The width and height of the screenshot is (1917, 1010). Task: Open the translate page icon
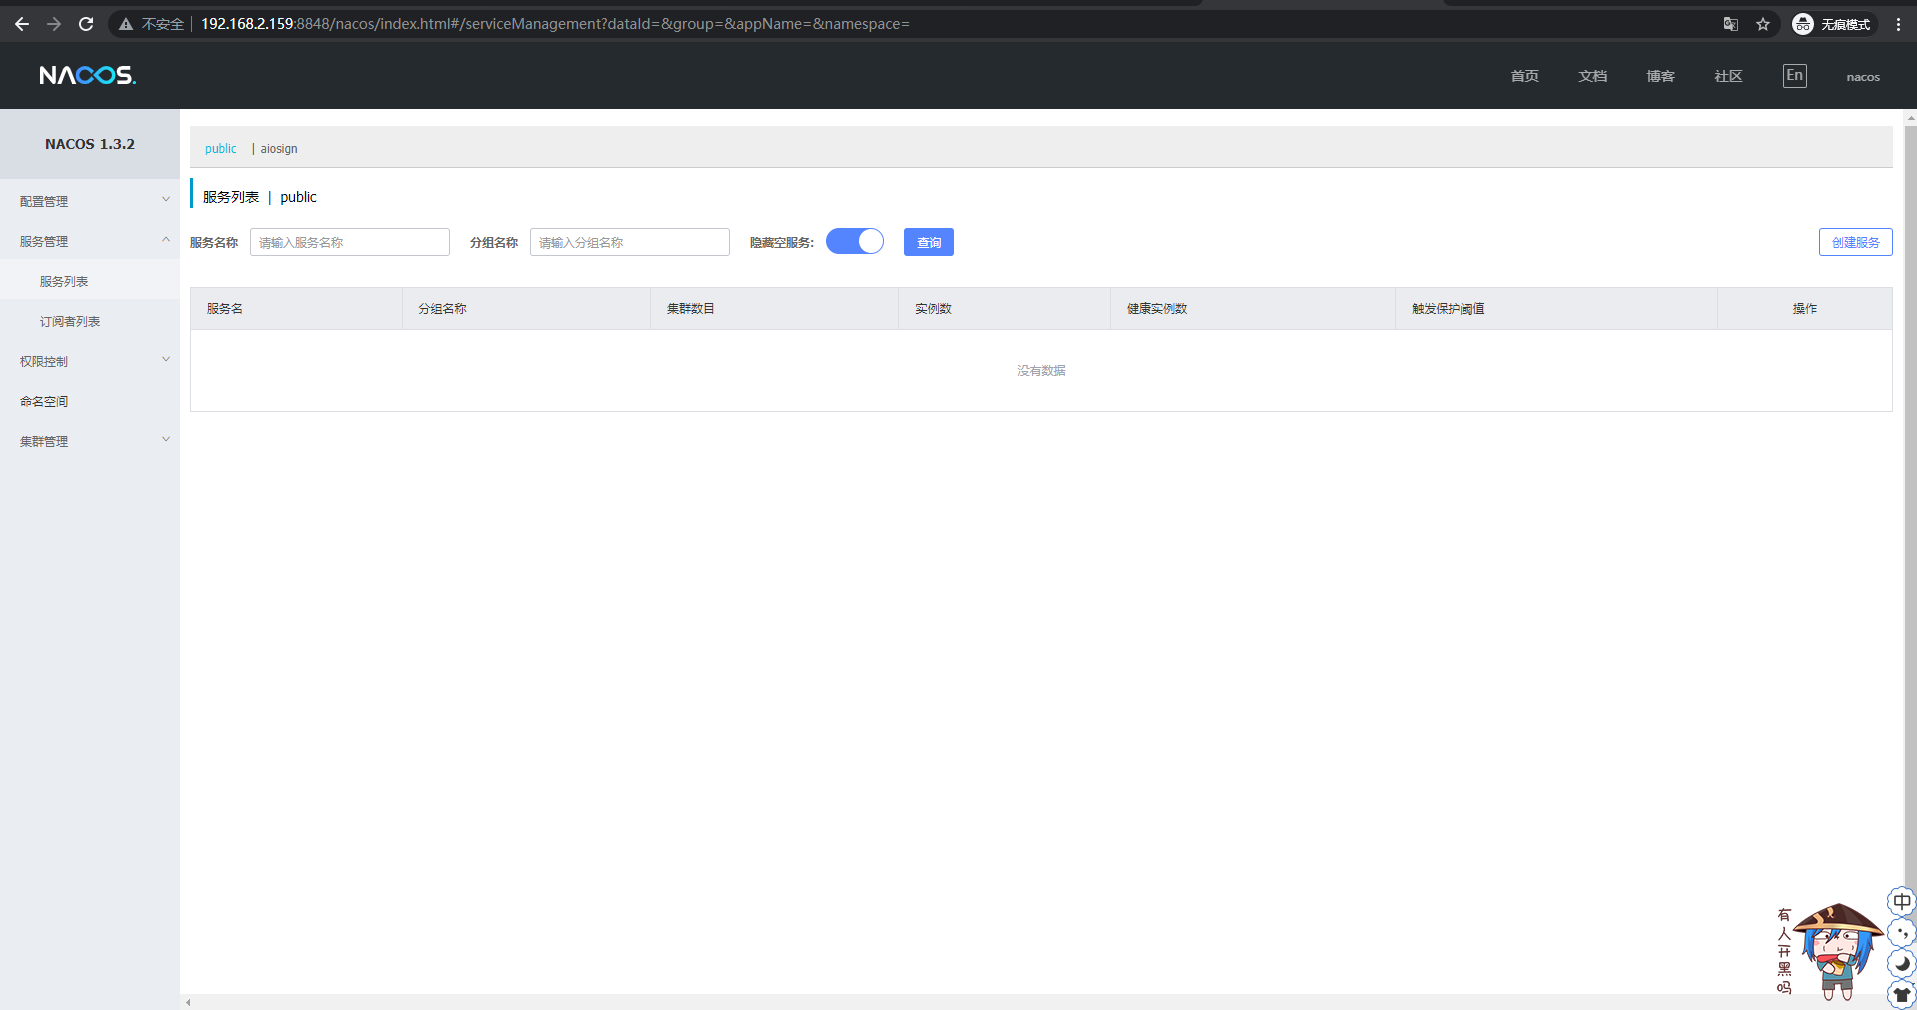[1731, 24]
